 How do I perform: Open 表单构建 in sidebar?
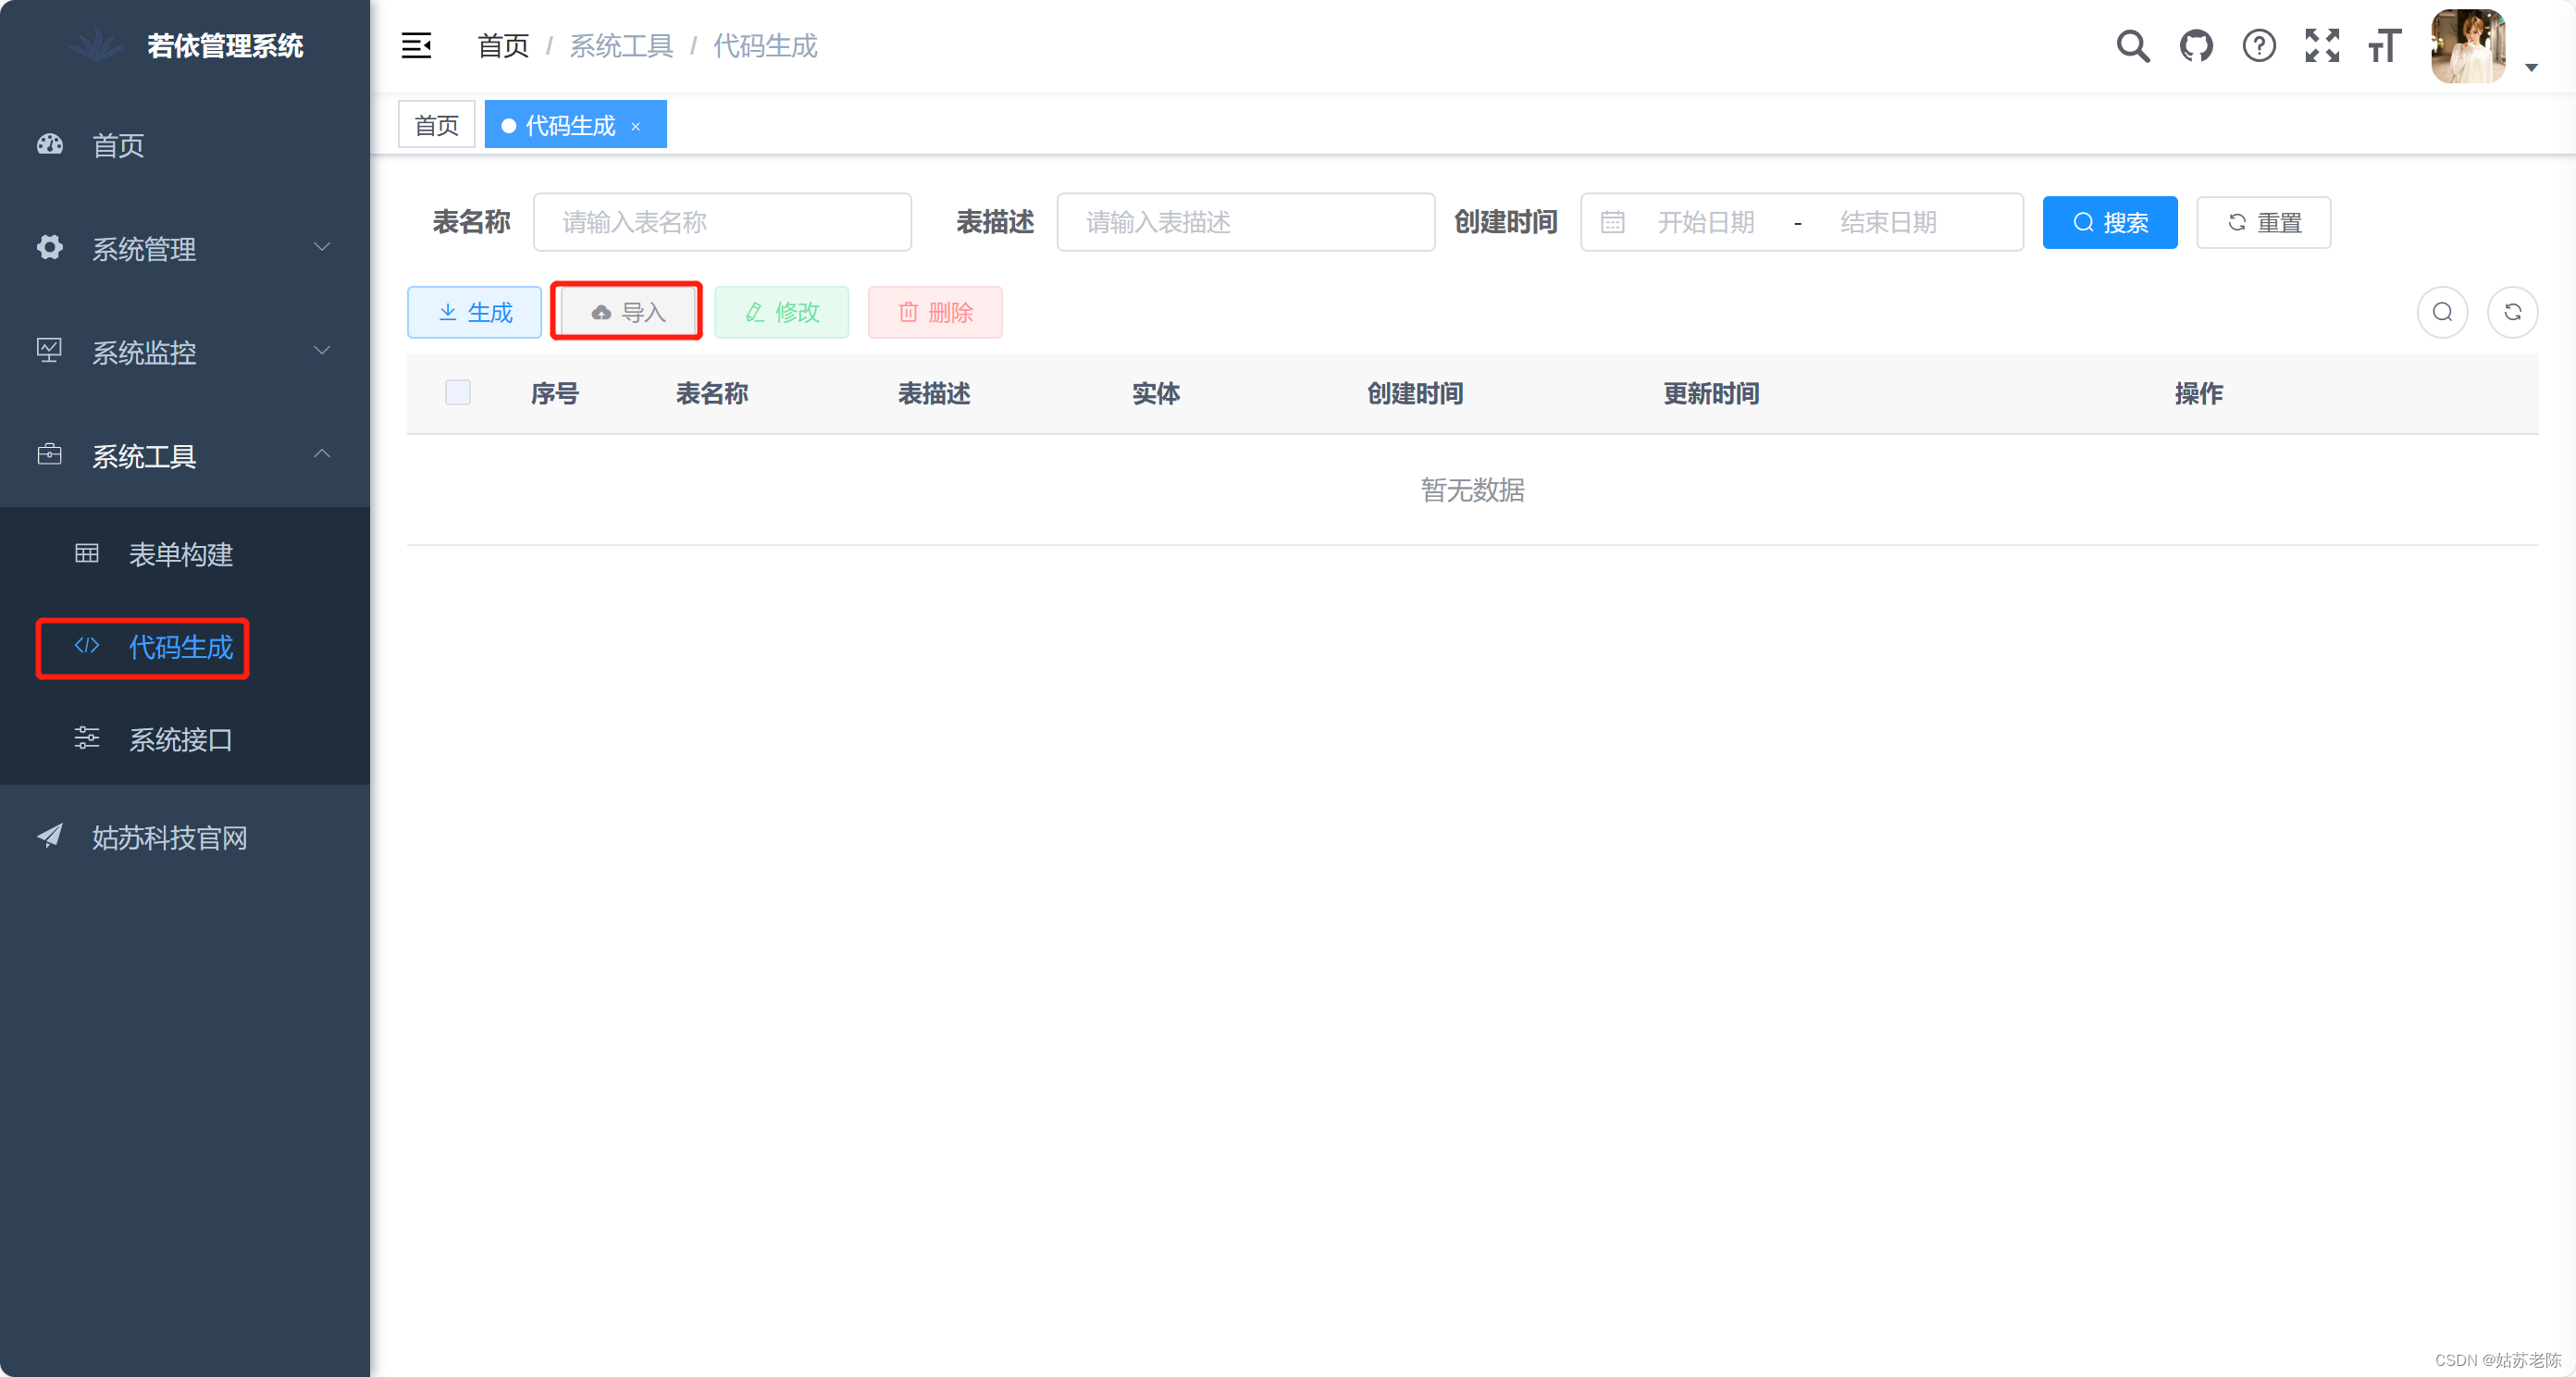(x=180, y=554)
